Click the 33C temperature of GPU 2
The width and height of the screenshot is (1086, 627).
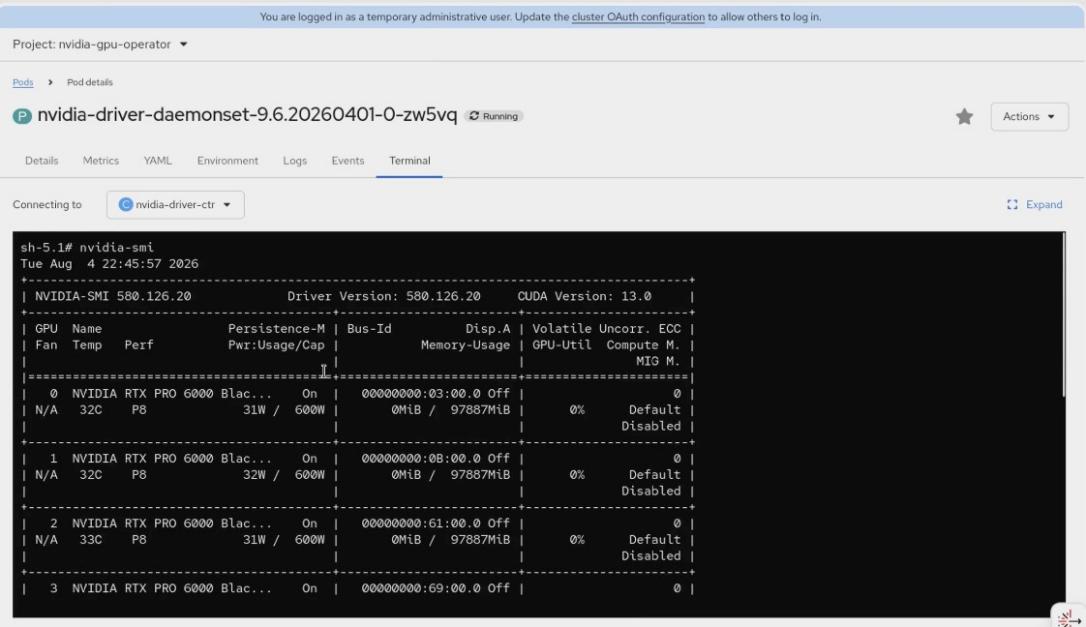pos(90,540)
